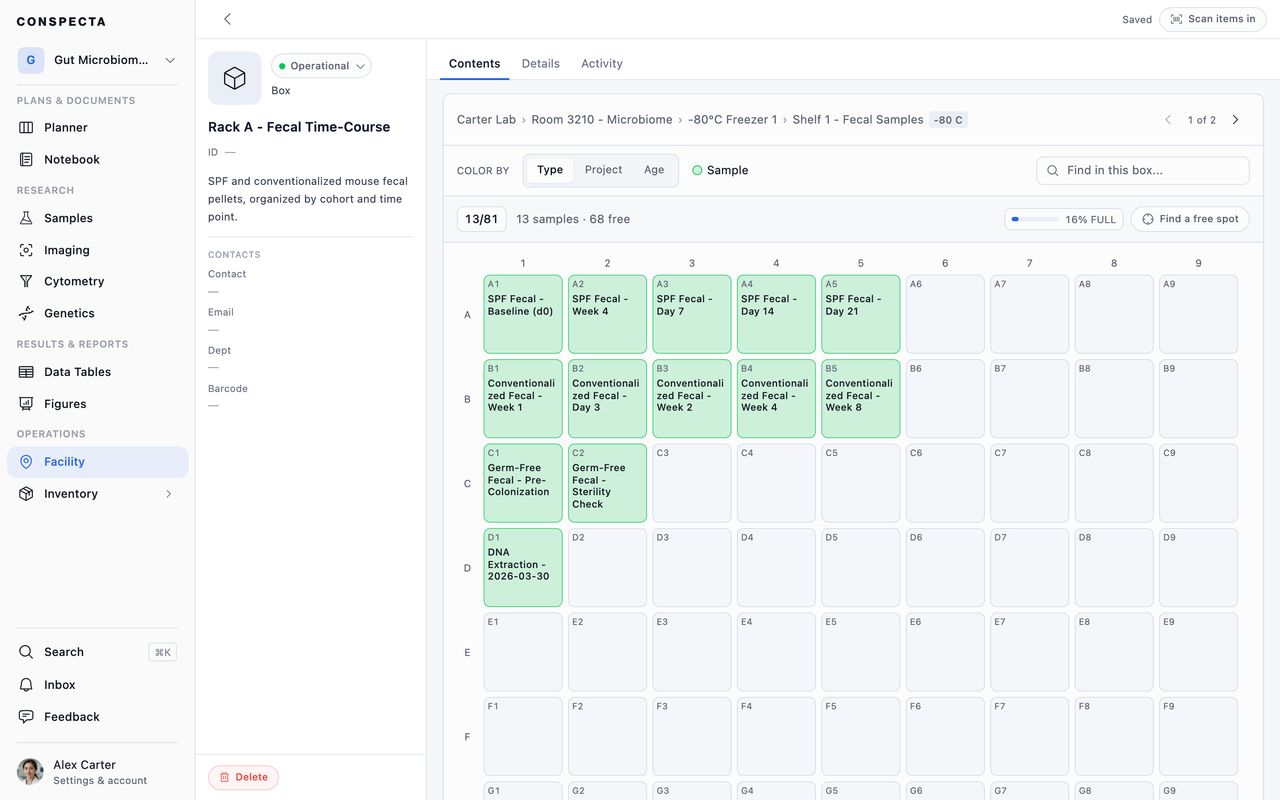Expand the Inventory submenu chevron

tap(168, 494)
